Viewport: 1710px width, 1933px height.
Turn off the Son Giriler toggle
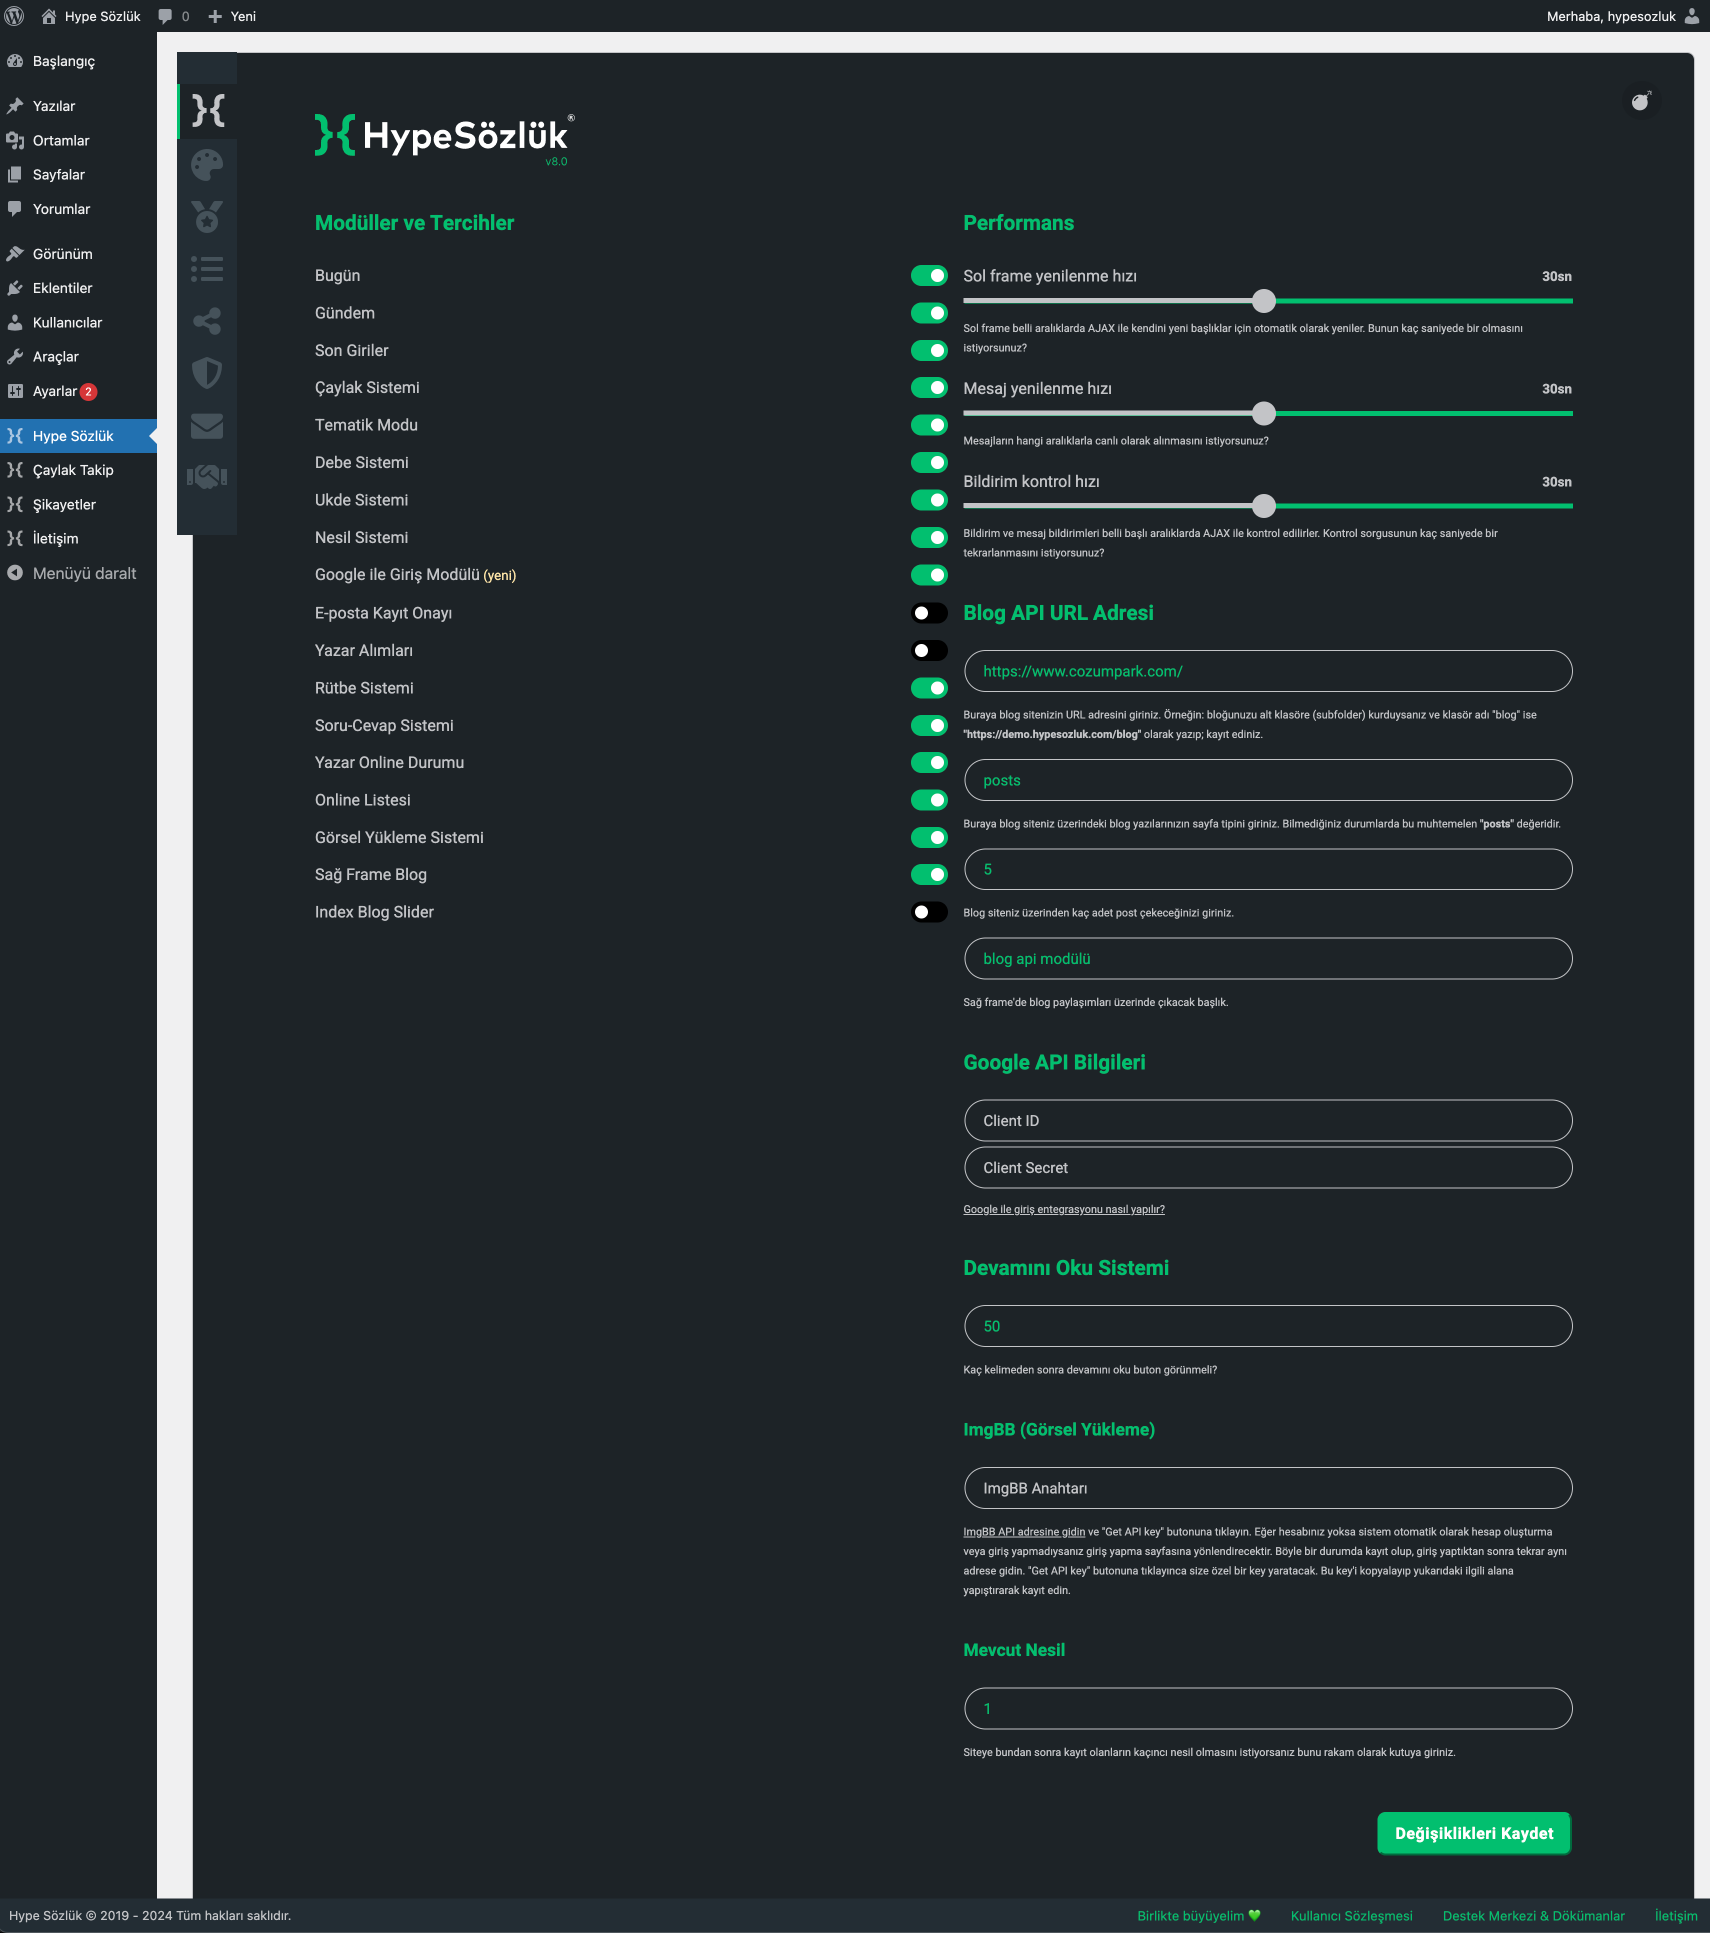pos(929,350)
